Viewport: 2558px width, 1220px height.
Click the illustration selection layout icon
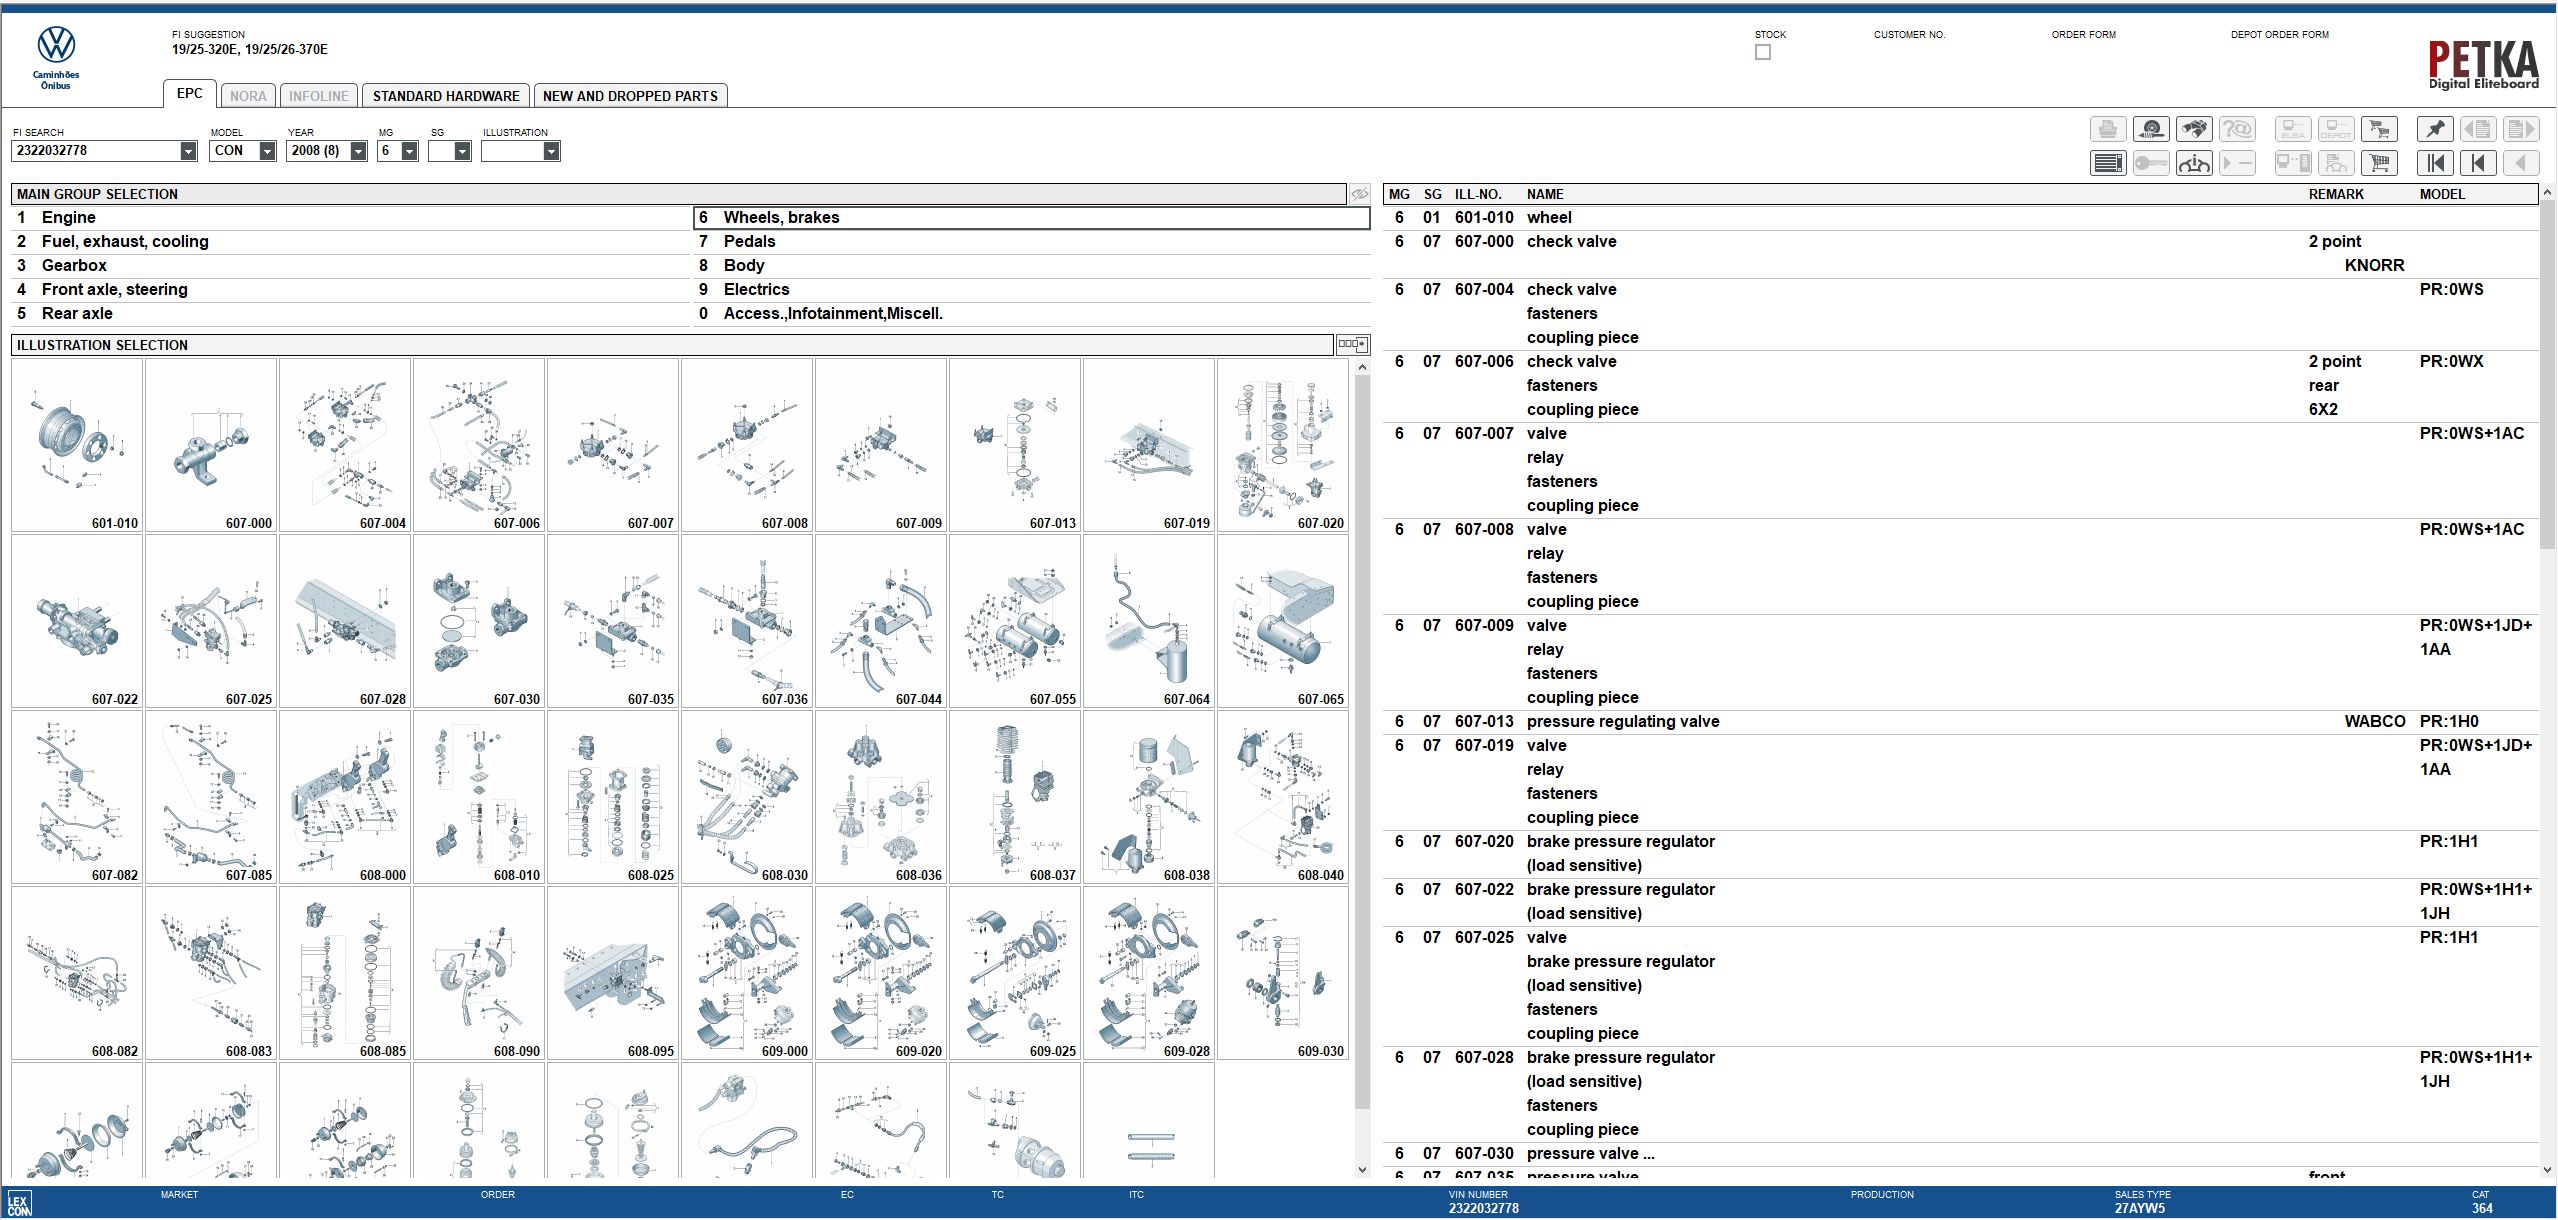[x=1352, y=345]
